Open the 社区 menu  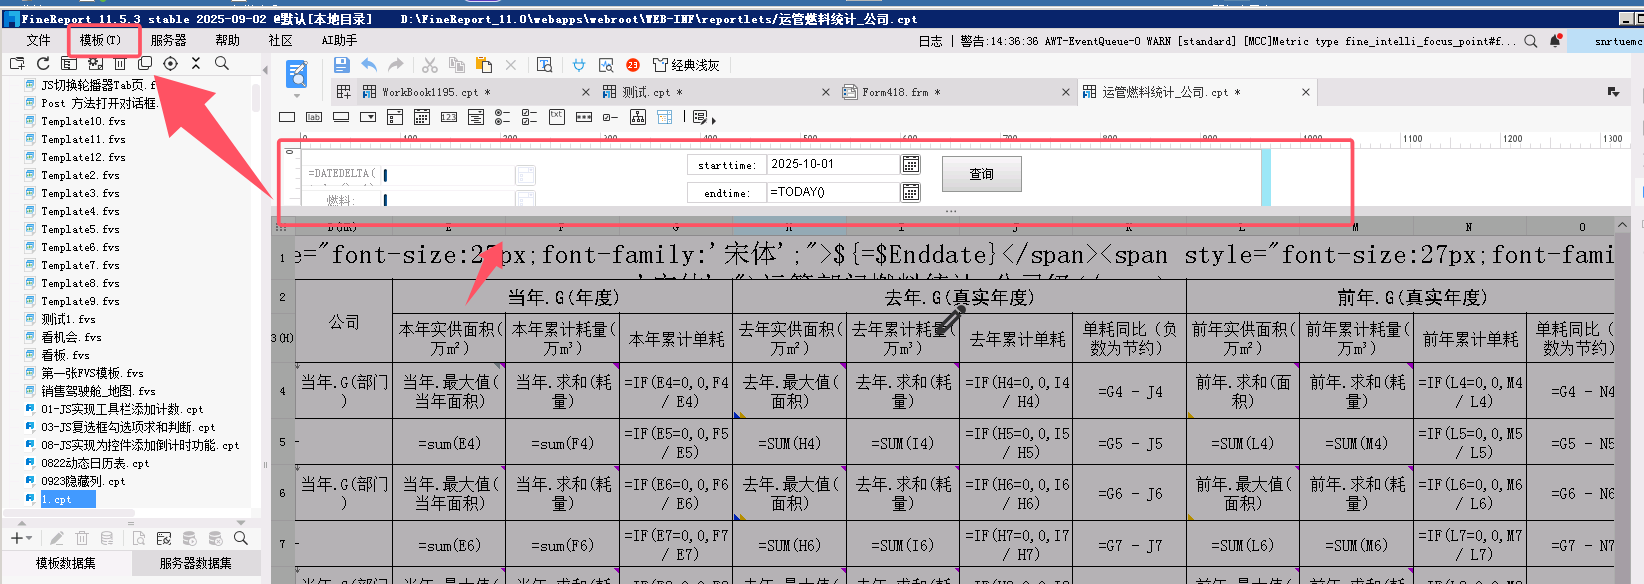[281, 40]
